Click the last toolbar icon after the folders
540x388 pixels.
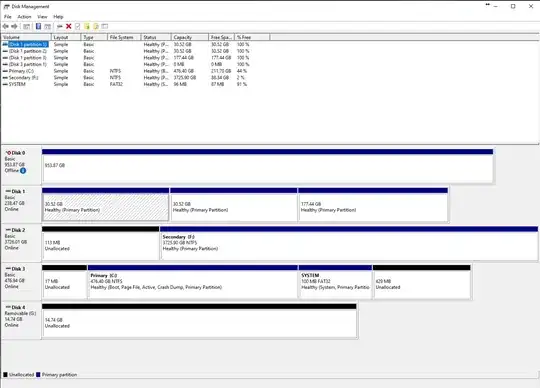pyautogui.click(x=105, y=26)
